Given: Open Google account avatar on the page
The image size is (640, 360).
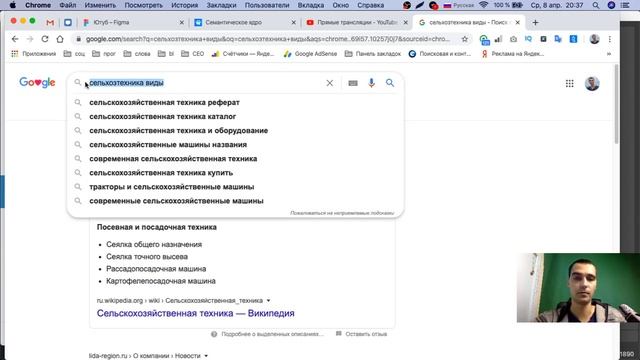Looking at the screenshot, I should tap(592, 83).
